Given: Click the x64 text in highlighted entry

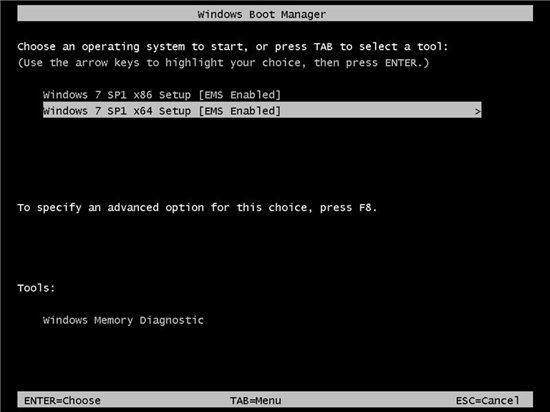Looking at the screenshot, I should [x=143, y=111].
